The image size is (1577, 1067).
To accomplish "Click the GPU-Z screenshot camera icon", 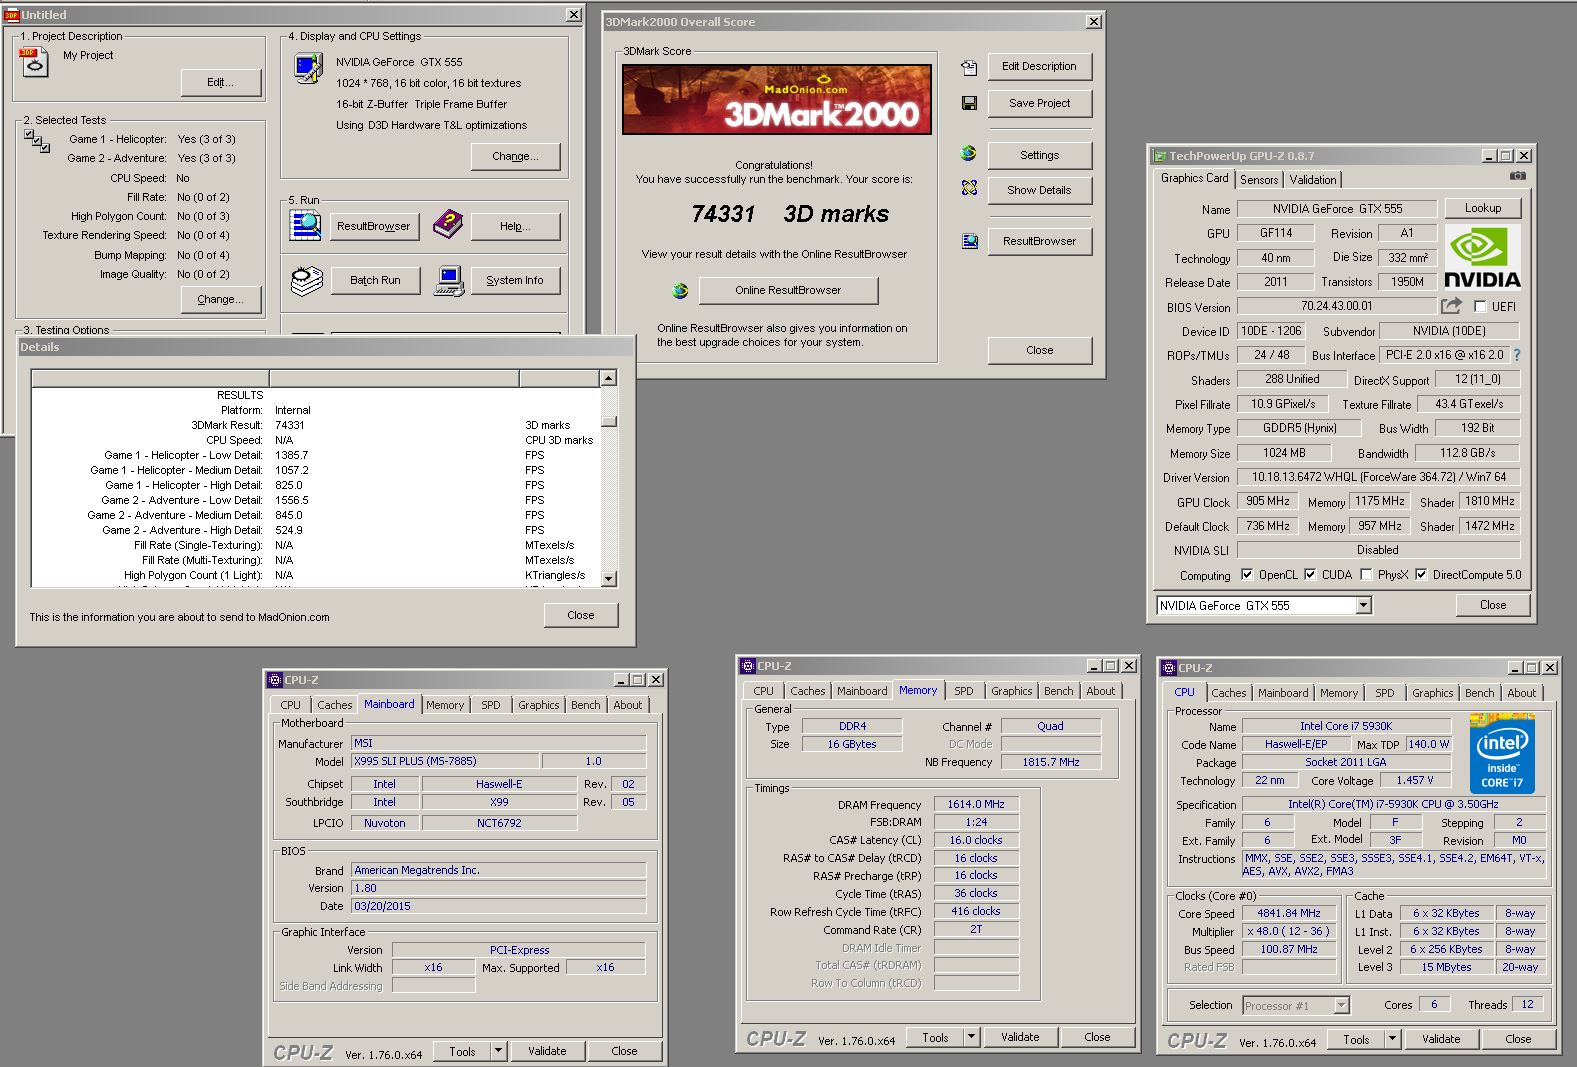I will tap(1518, 176).
